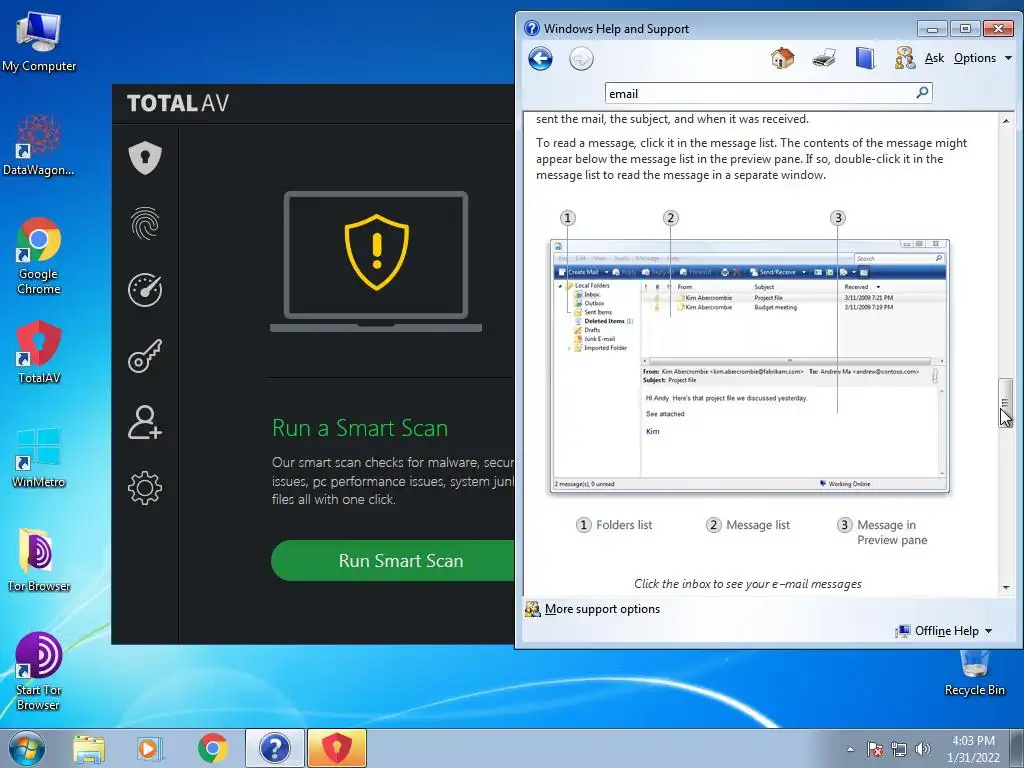Select Tor Browser folder icon on desktop

39,560
